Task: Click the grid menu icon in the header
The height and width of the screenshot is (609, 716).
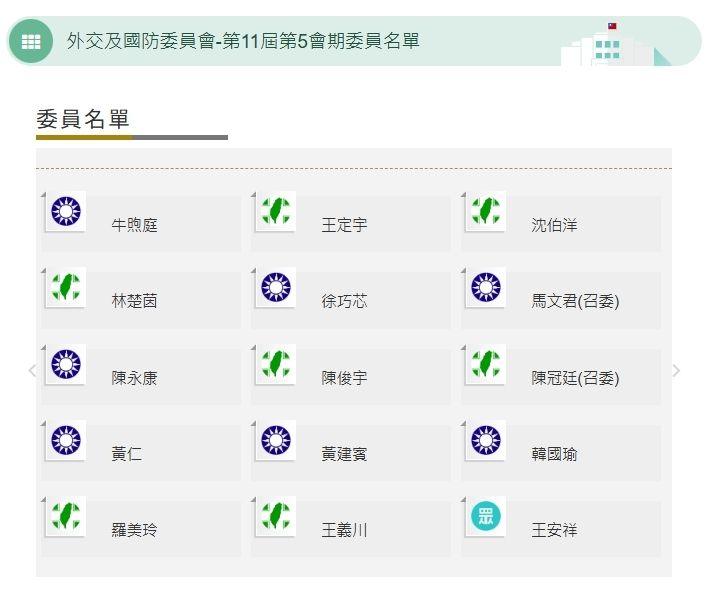Action: tap(31, 41)
